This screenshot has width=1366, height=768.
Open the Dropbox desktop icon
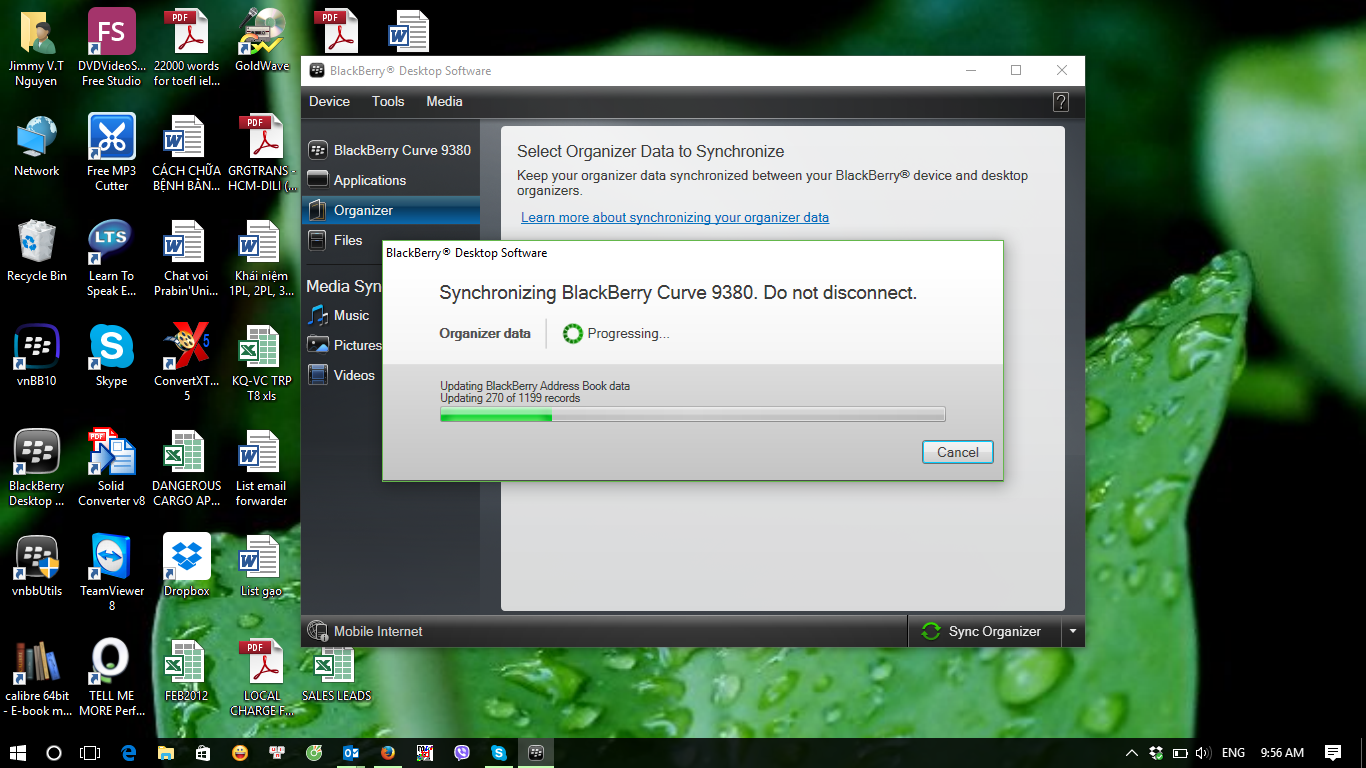click(x=187, y=567)
